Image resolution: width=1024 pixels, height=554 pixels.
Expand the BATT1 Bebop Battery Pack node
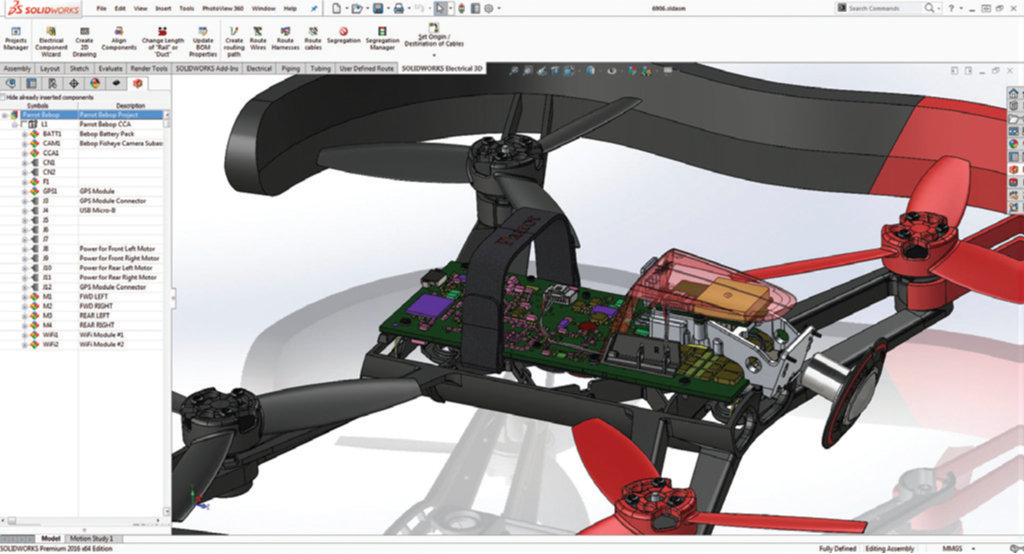click(25, 133)
